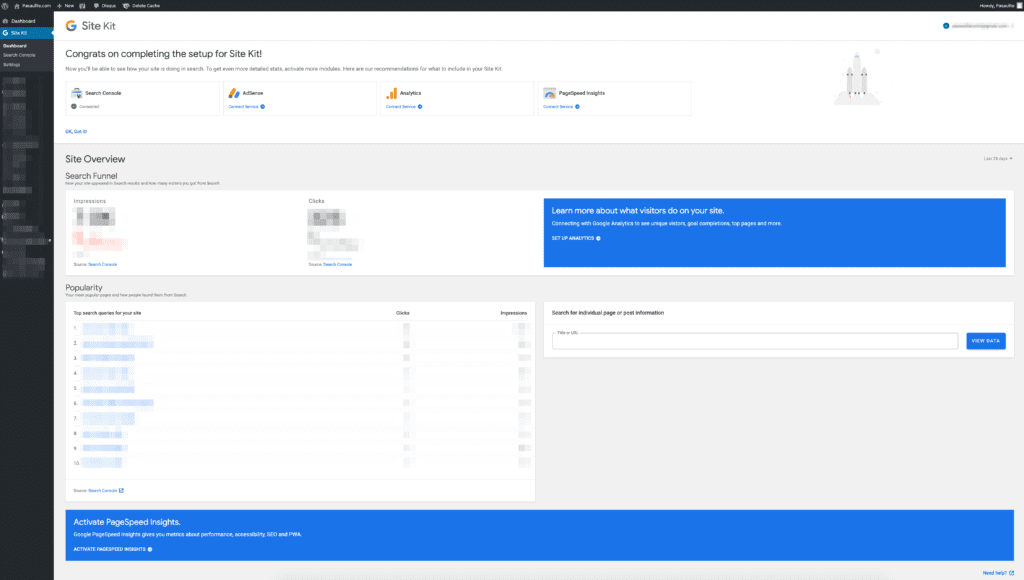1024x580 pixels.
Task: Select the Site Kit sidebar menu item
Action: 27,33
